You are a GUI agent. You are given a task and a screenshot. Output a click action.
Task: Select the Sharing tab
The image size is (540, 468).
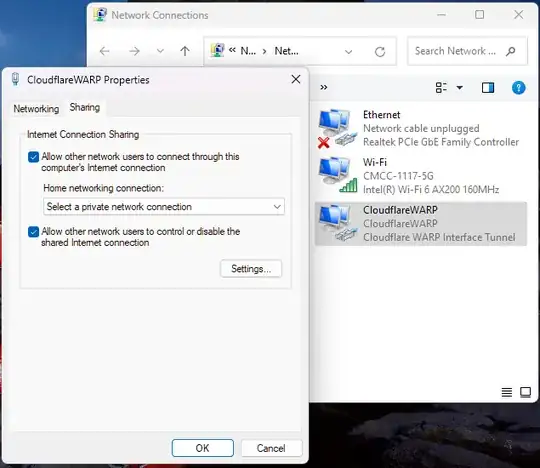pyautogui.click(x=85, y=107)
